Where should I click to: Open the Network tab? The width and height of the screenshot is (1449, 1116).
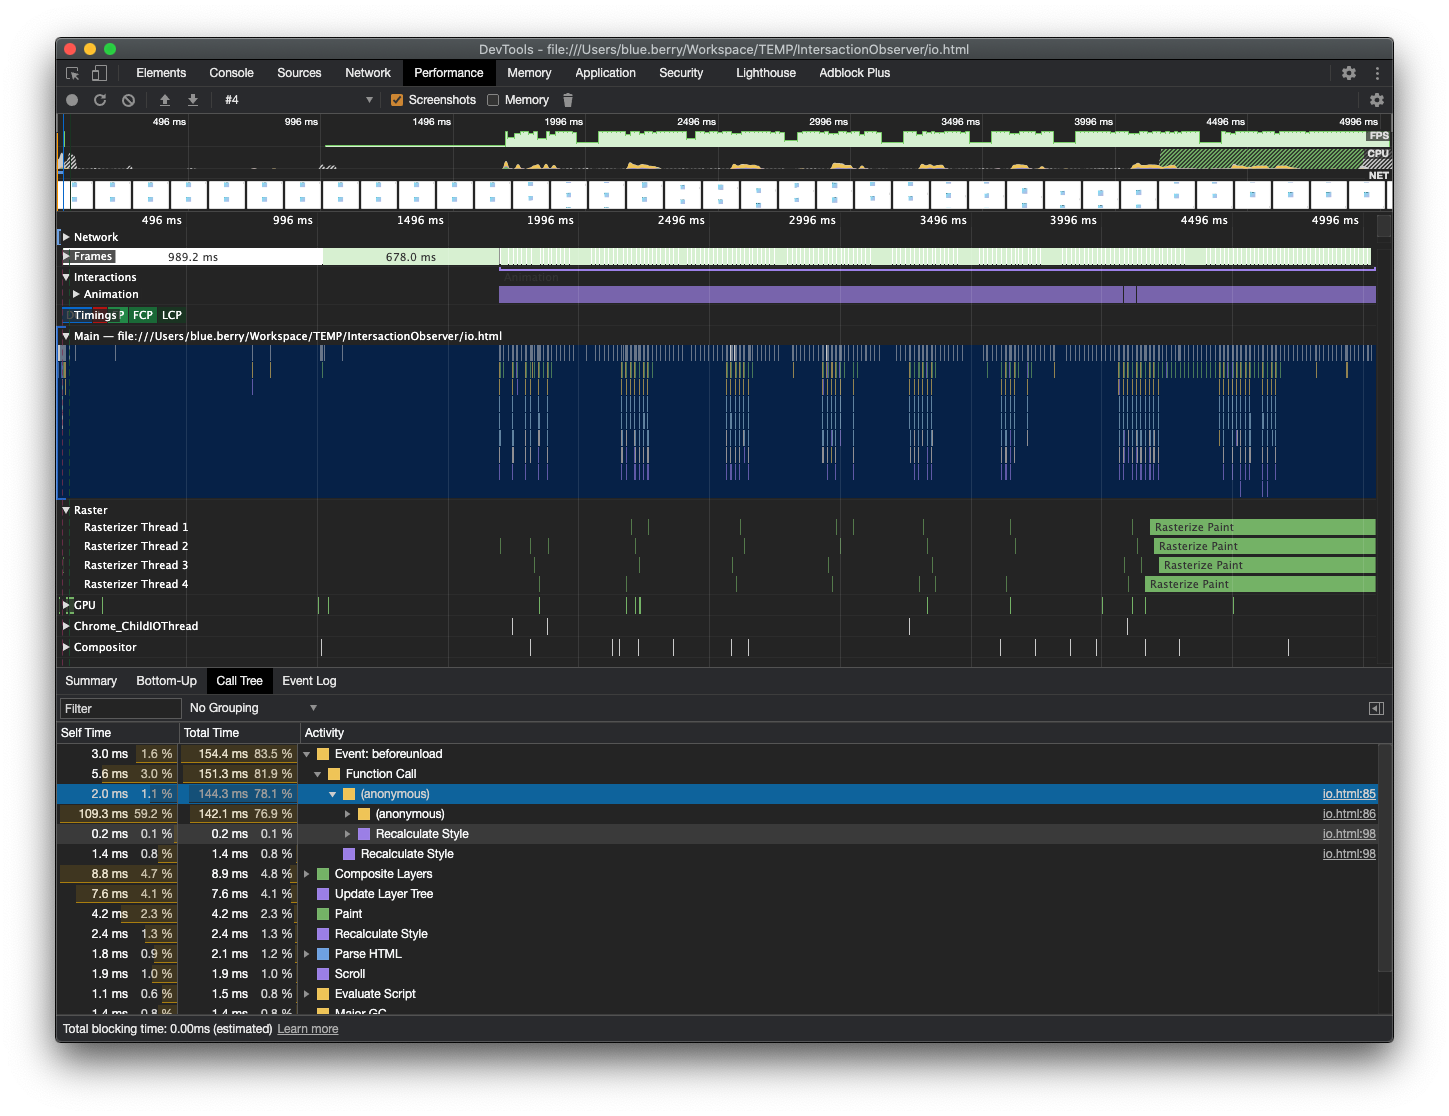click(x=368, y=73)
